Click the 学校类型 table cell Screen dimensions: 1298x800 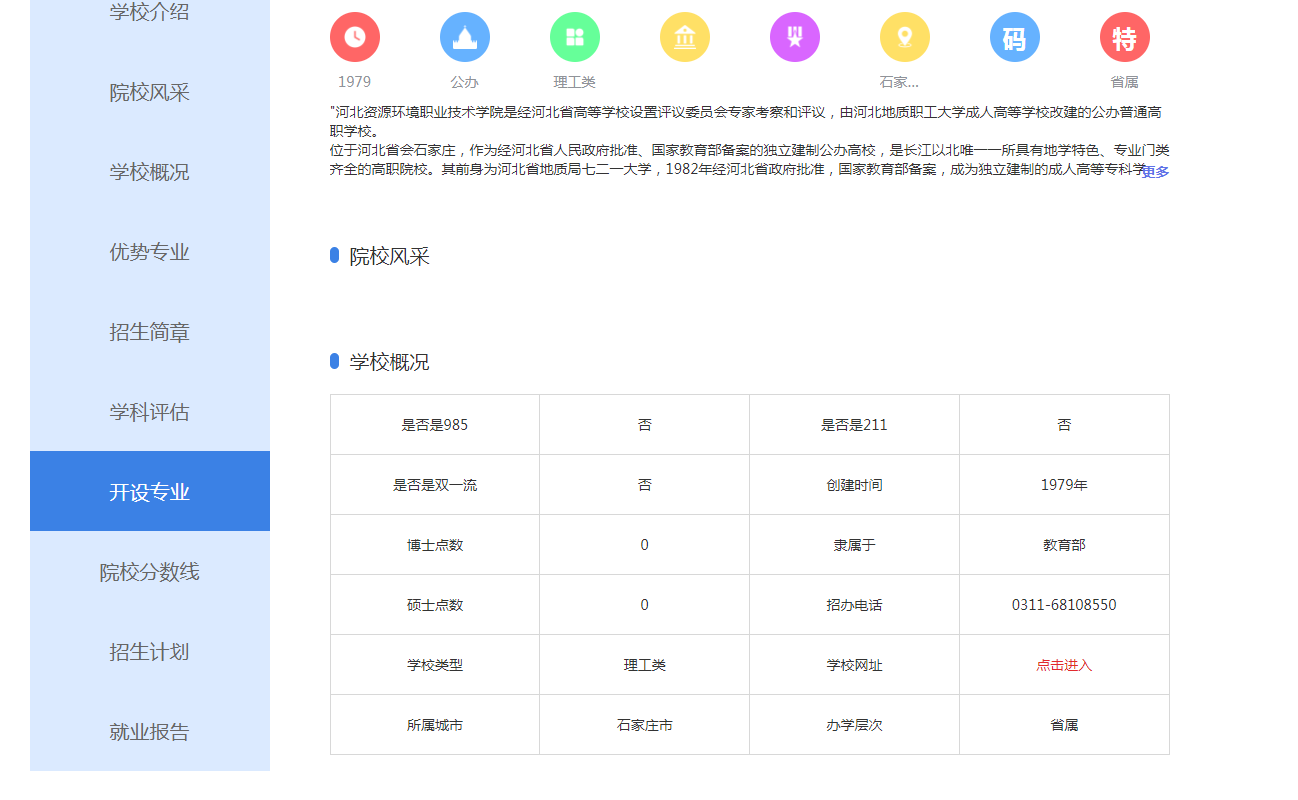click(435, 665)
